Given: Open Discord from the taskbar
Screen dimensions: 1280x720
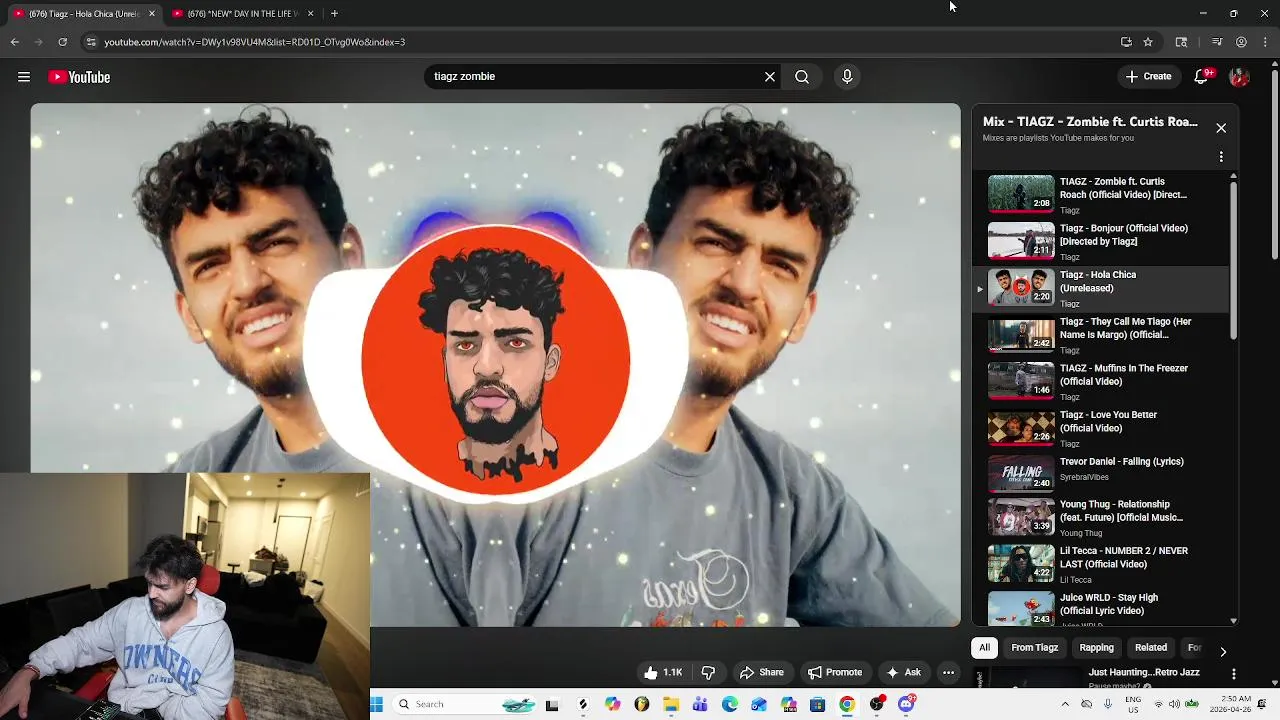Looking at the screenshot, I should 906,704.
